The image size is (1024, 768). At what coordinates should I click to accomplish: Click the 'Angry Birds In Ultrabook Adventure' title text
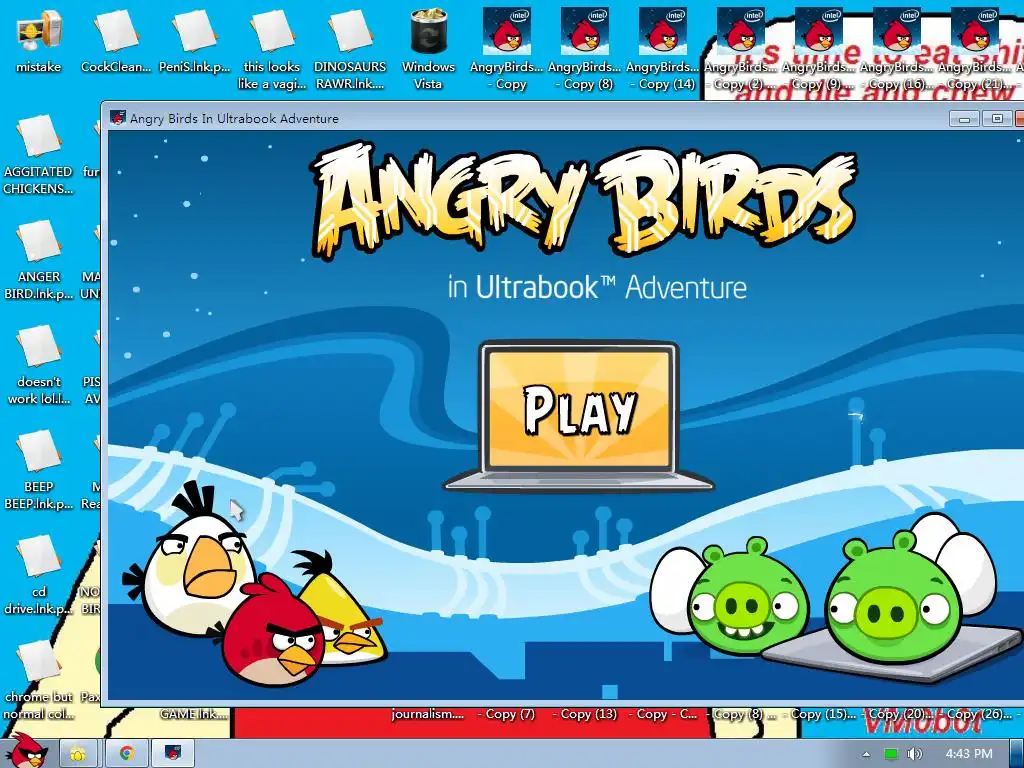234,119
